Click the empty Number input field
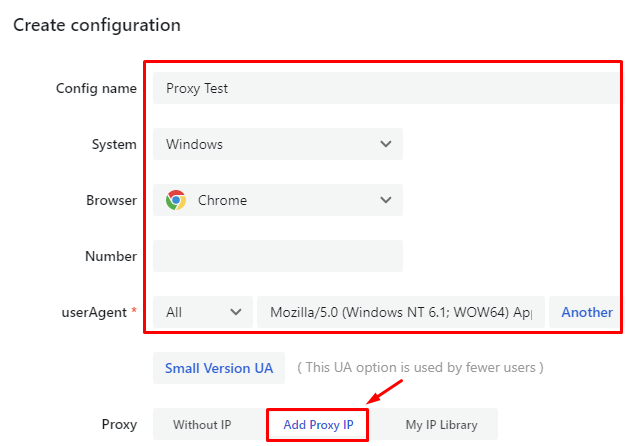The width and height of the screenshot is (626, 446). [278, 256]
